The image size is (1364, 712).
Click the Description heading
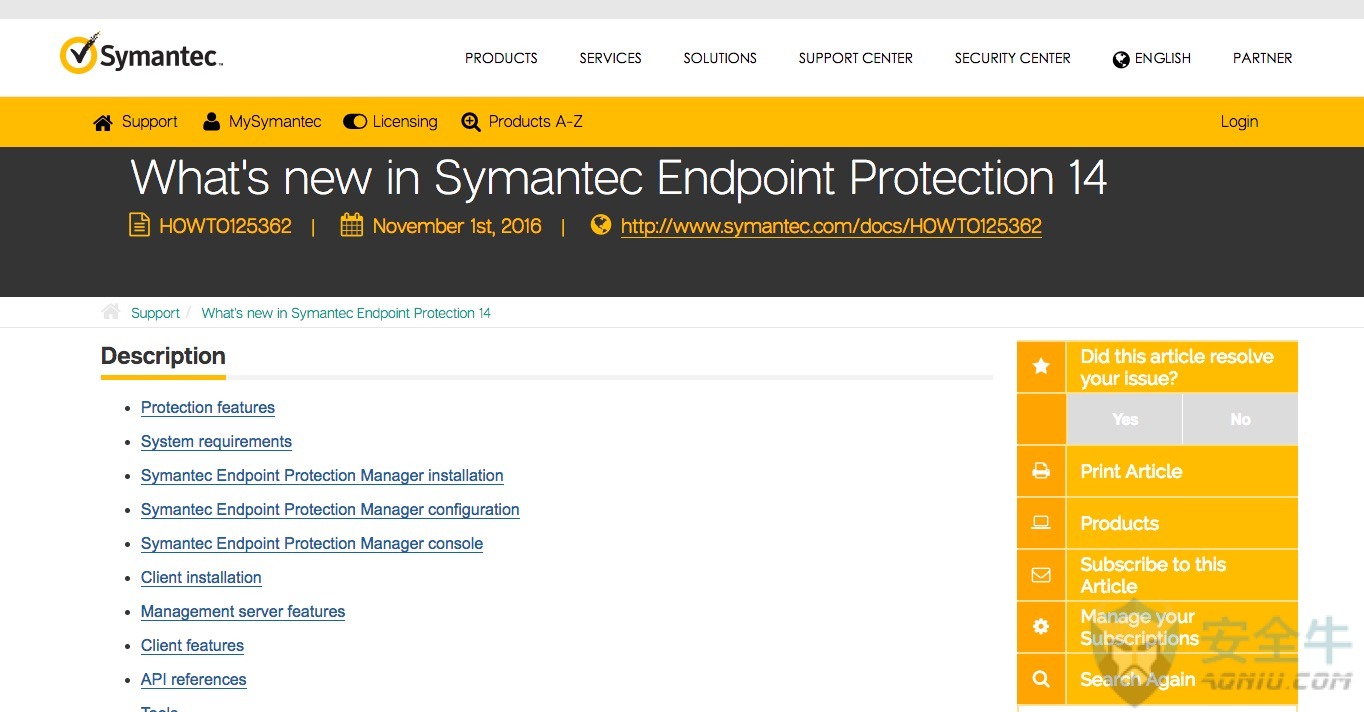163,356
